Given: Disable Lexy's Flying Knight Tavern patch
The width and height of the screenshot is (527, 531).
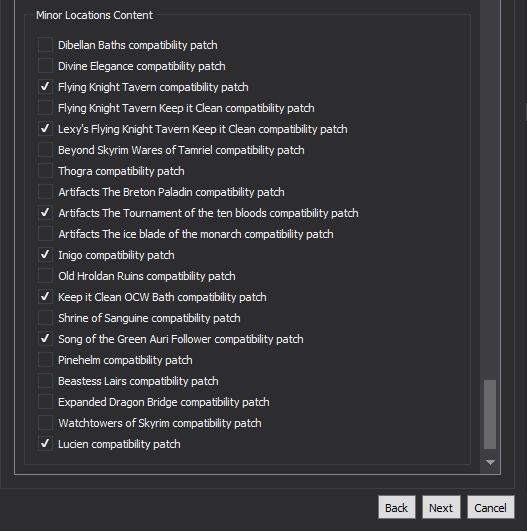Looking at the screenshot, I should [45, 129].
